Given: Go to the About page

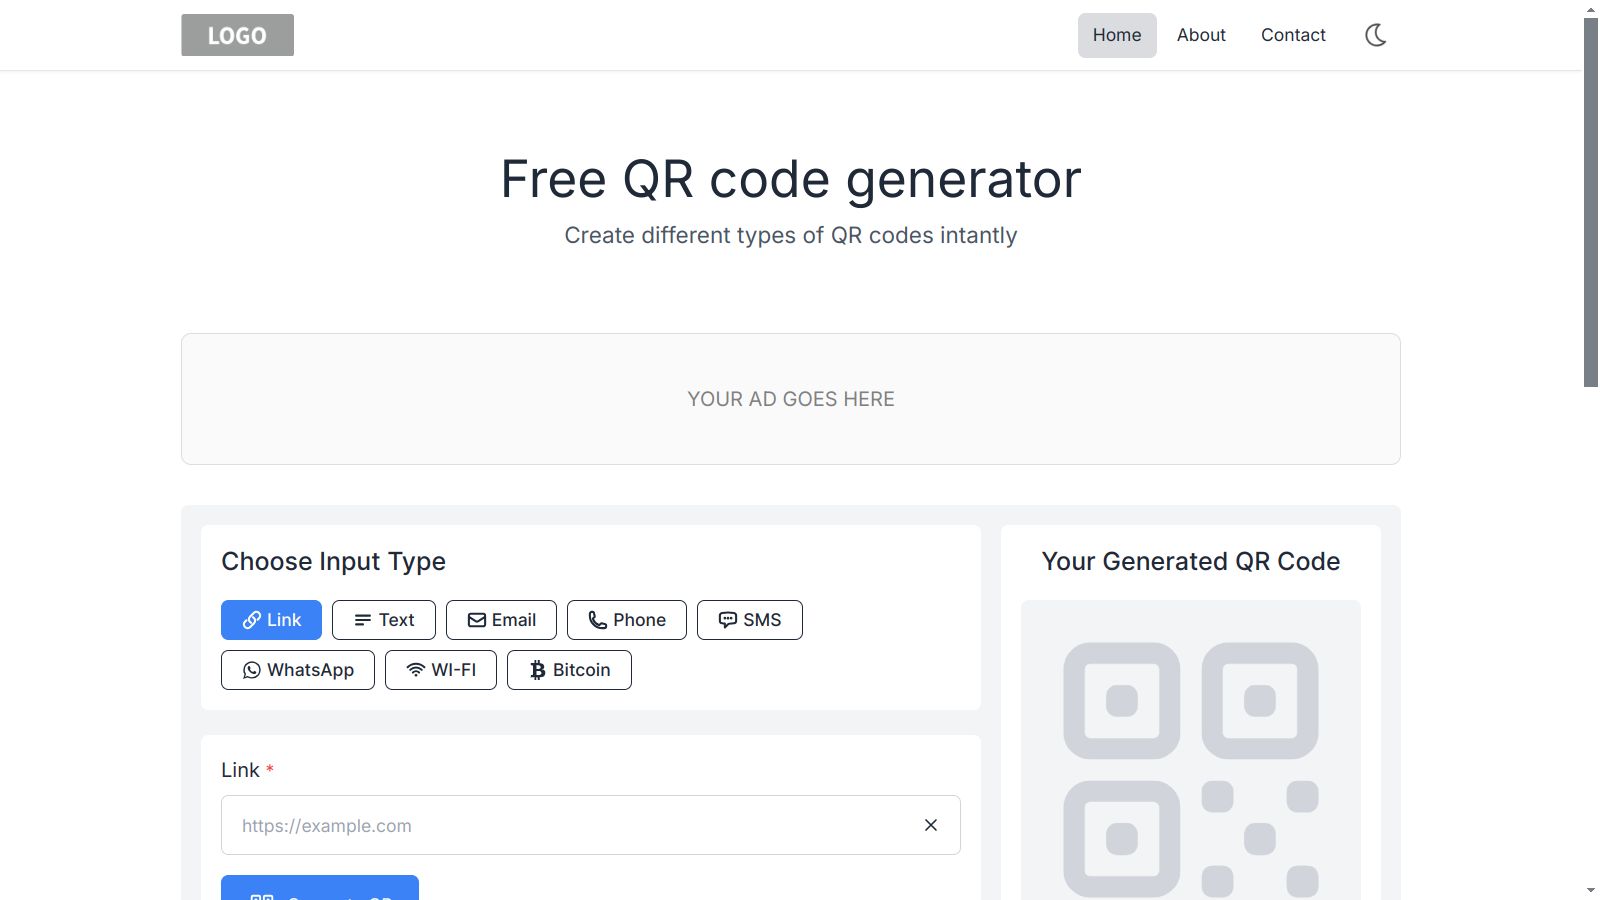Looking at the screenshot, I should (x=1201, y=35).
